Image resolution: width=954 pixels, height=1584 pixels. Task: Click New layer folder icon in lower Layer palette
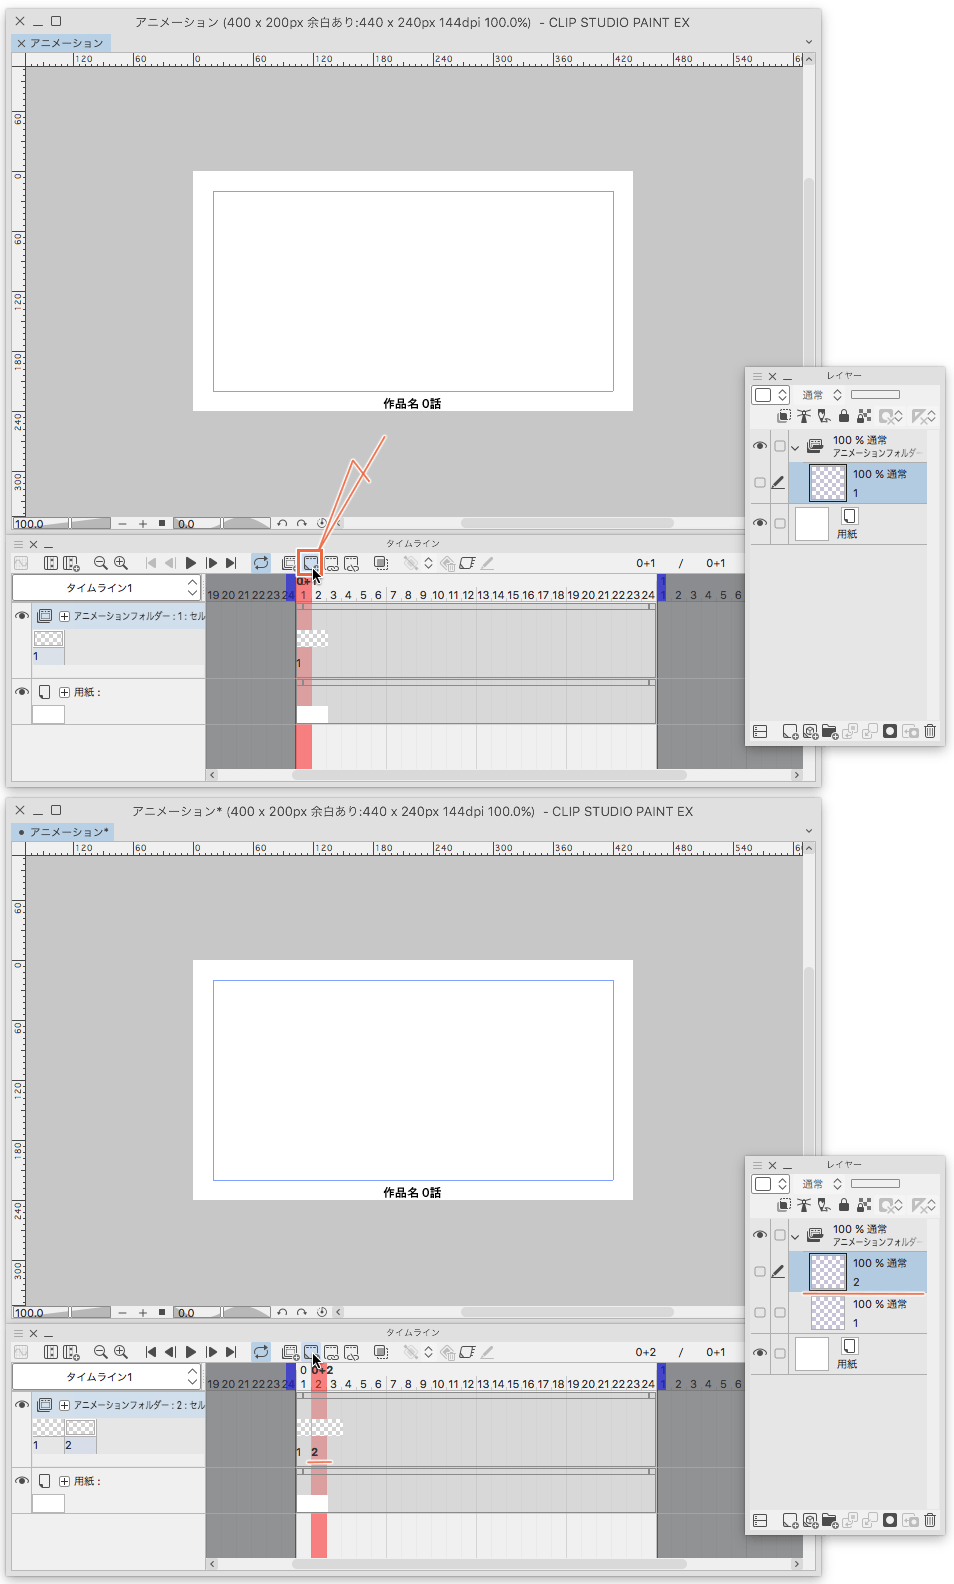(829, 1521)
